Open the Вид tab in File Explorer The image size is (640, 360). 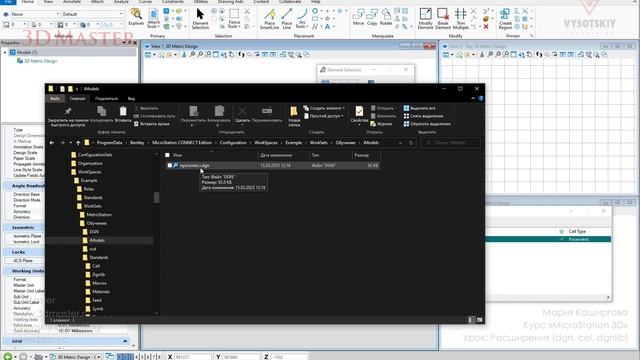(x=131, y=98)
